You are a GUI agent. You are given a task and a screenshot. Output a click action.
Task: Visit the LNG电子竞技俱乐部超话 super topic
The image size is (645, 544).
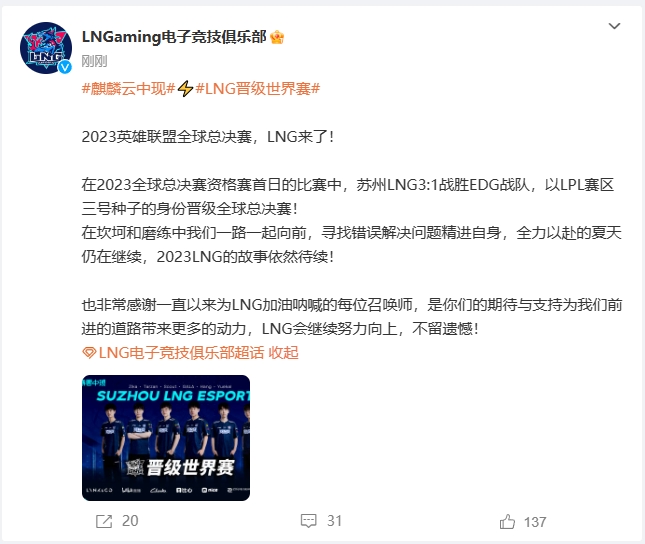point(181,353)
